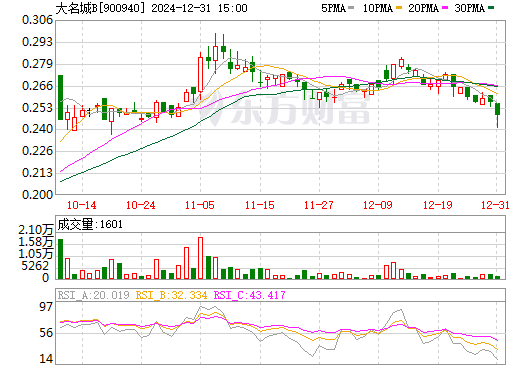Select the 11-27 date axis label

[x=319, y=205]
